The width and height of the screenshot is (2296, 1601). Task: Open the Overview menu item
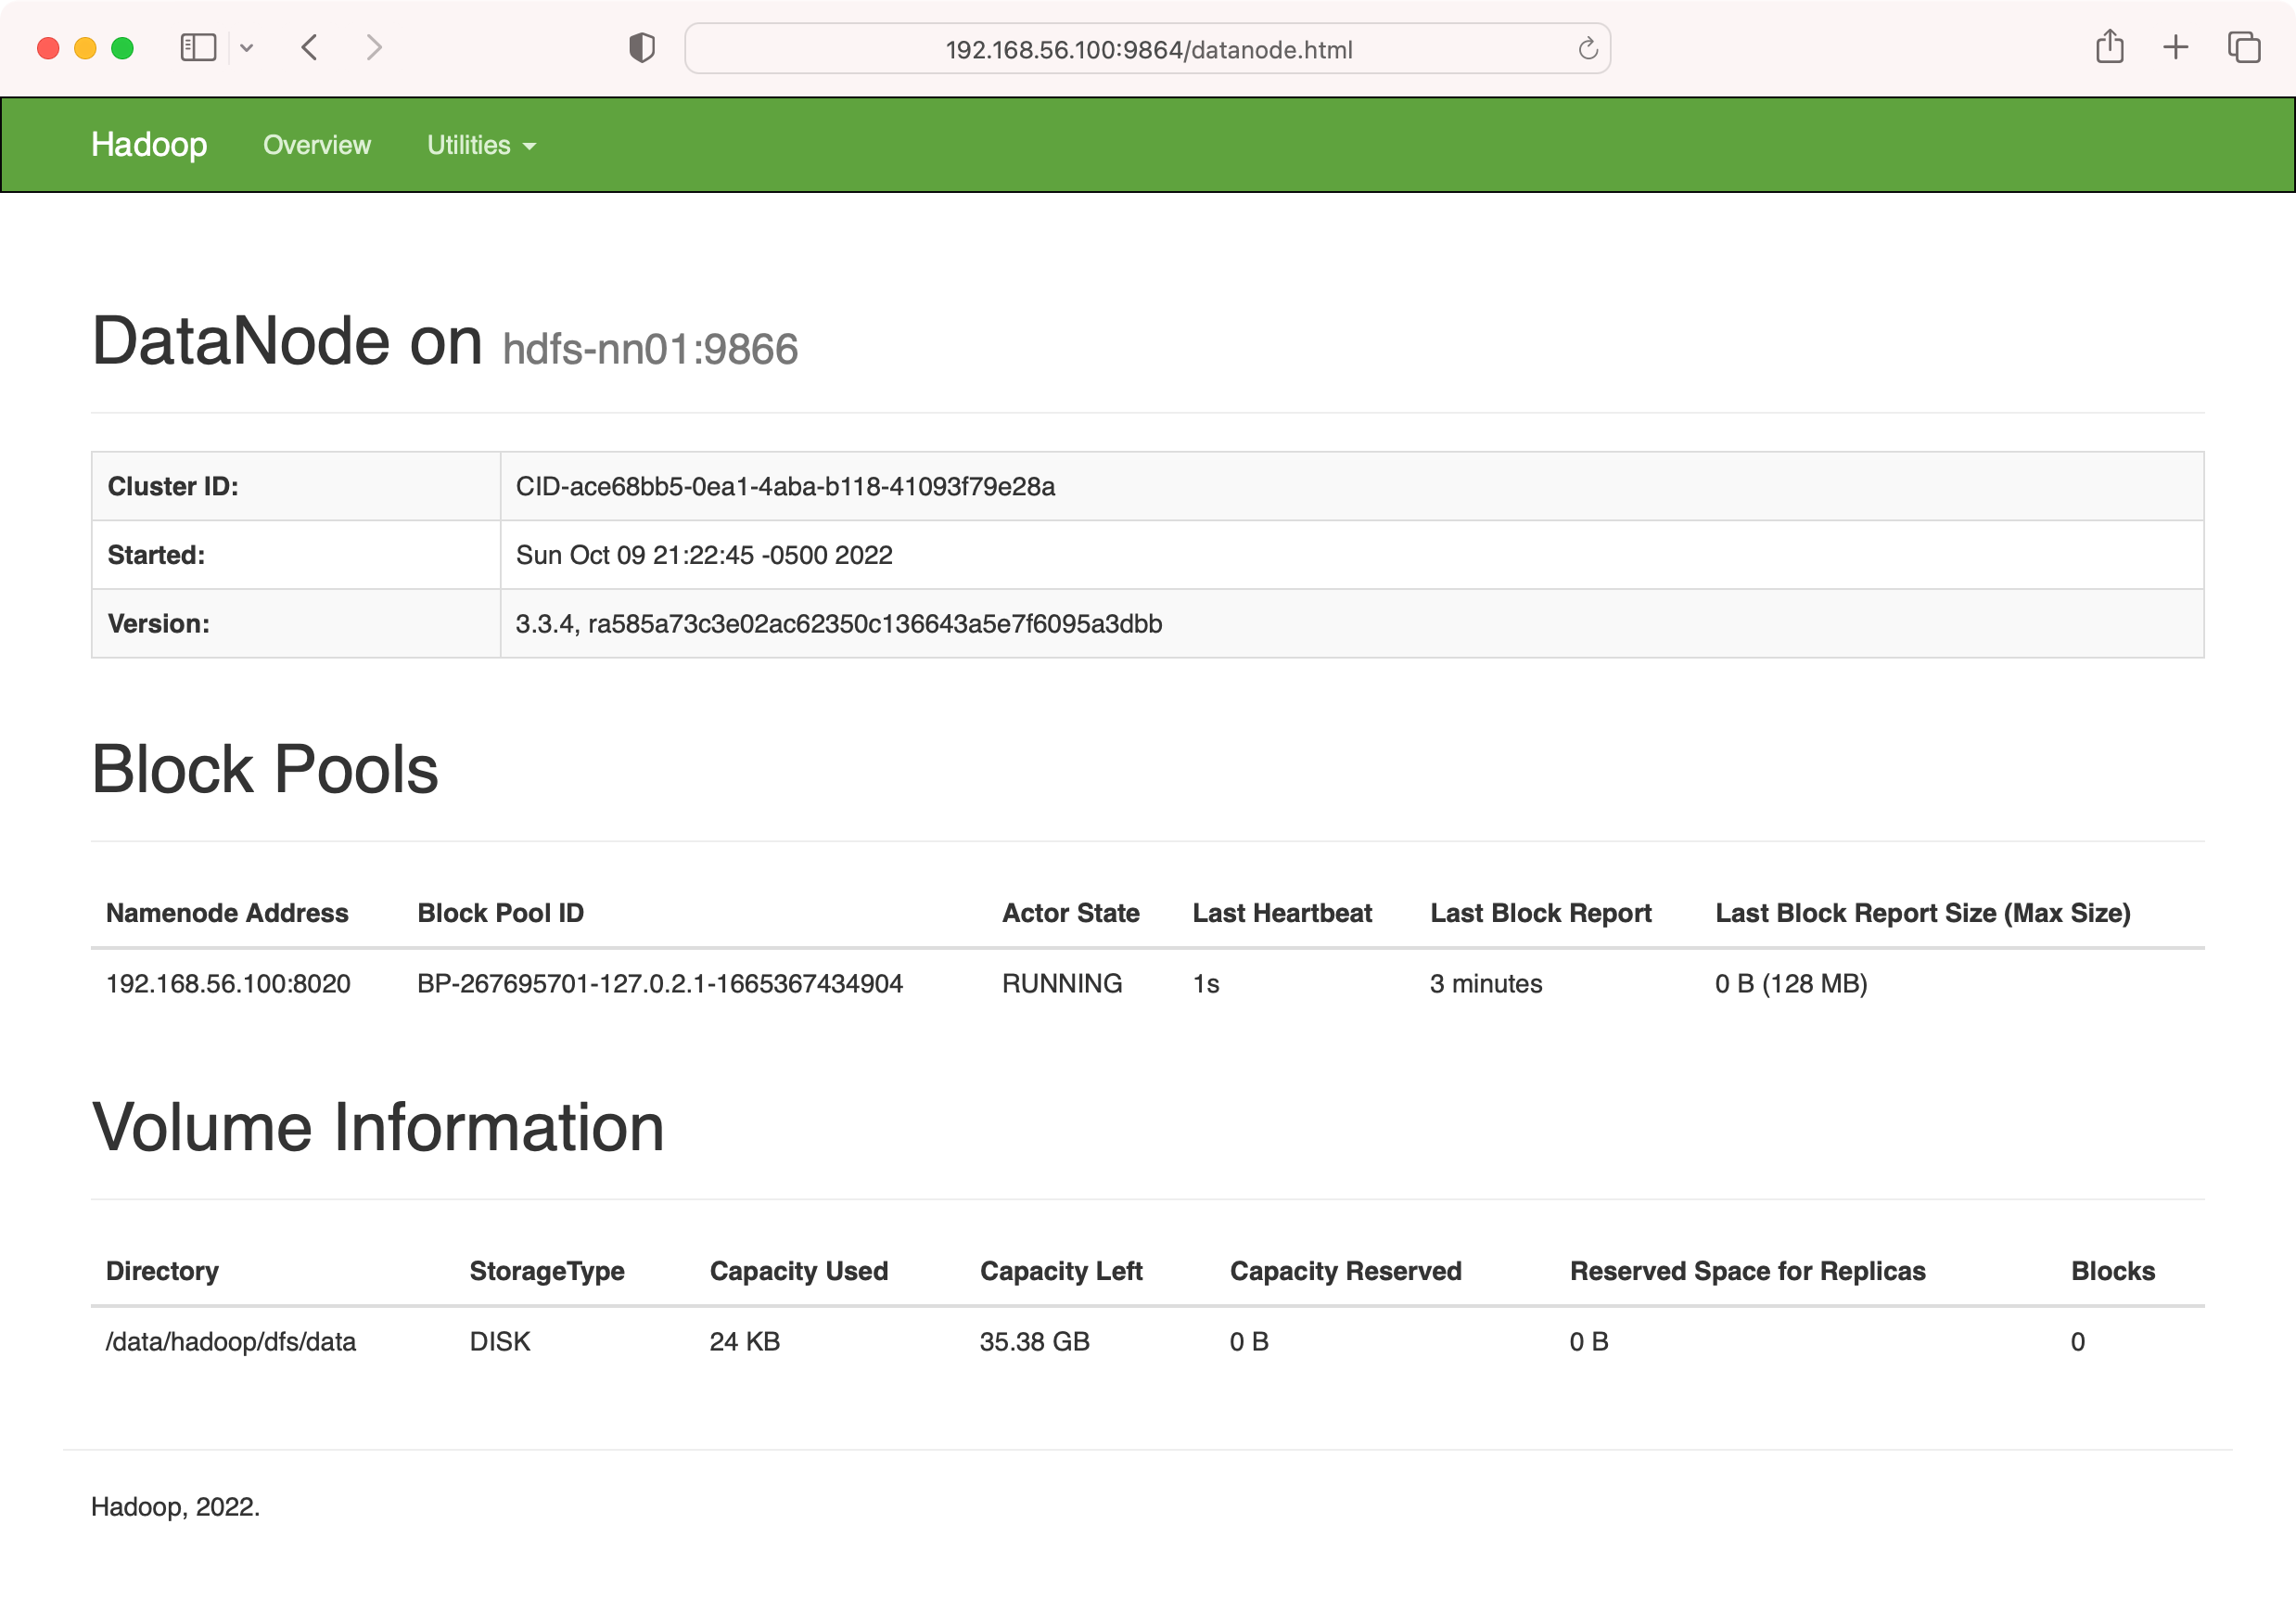click(316, 145)
